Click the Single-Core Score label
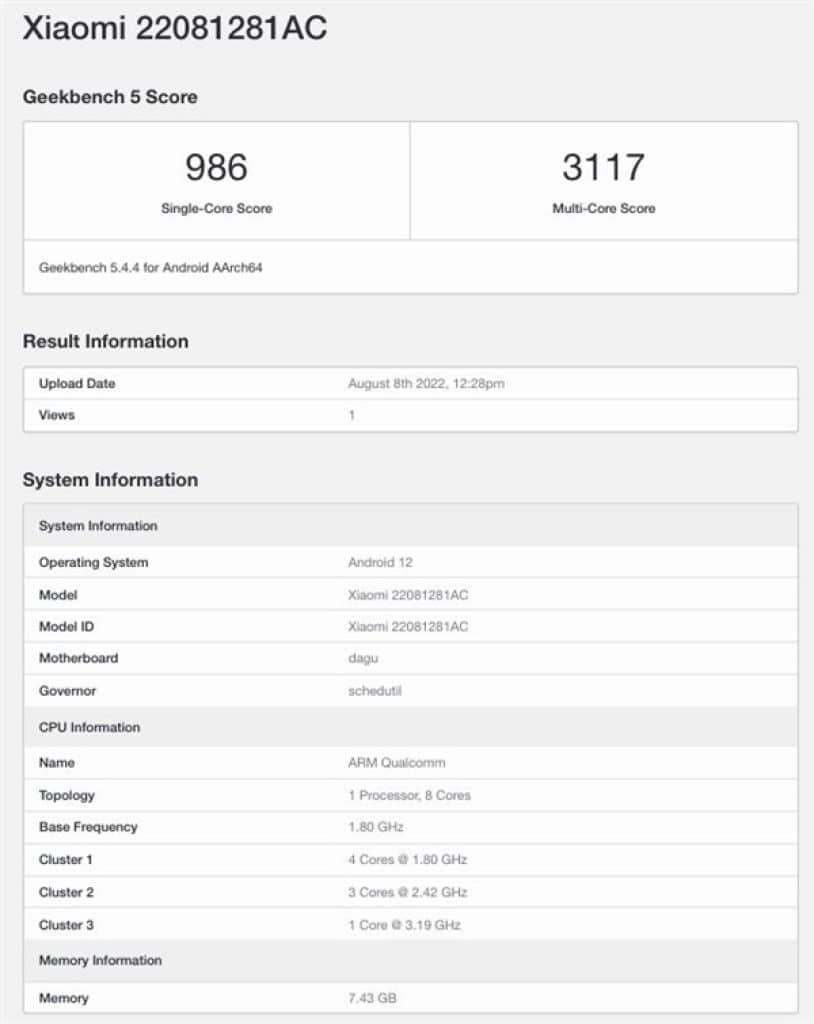This screenshot has width=814, height=1024. point(216,209)
